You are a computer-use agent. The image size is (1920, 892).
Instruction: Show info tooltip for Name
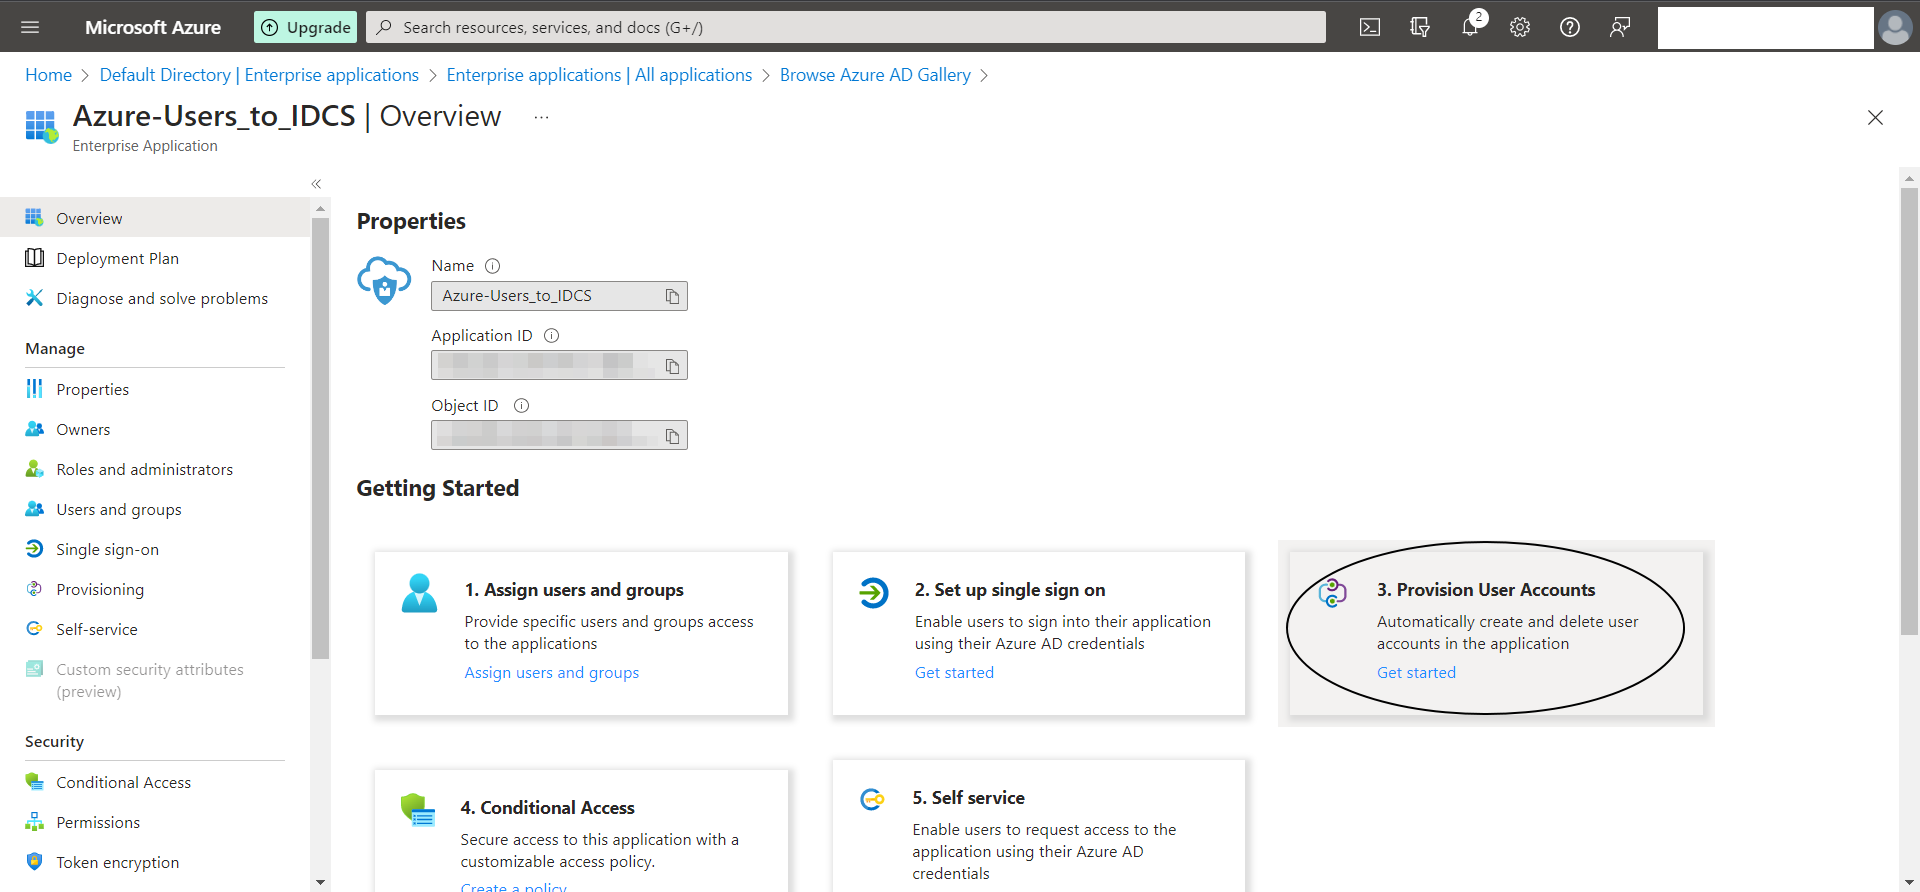[492, 266]
